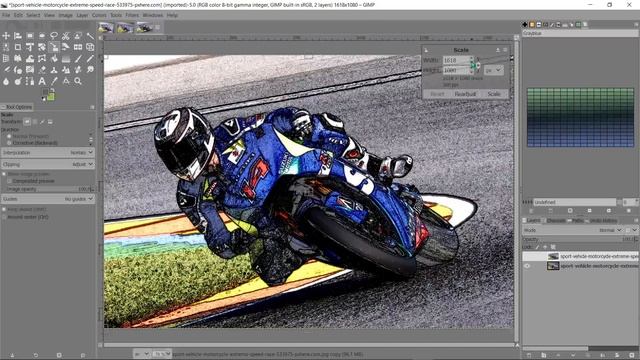Select the Crop tool
Viewport: 640px width, 360px height.
pyautogui.click(x=18, y=47)
